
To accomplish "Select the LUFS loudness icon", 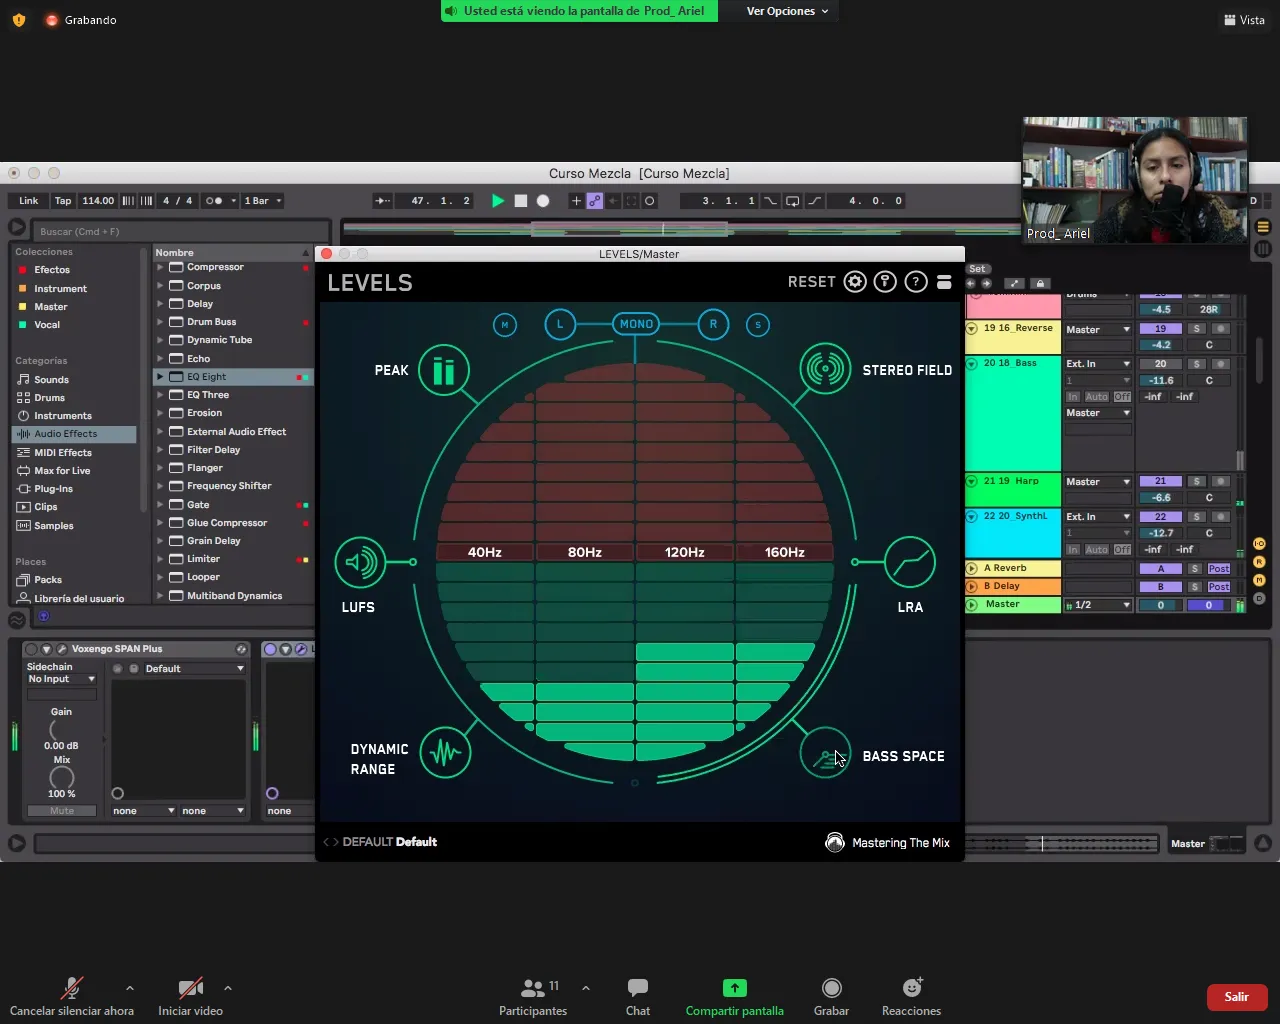I will (360, 562).
